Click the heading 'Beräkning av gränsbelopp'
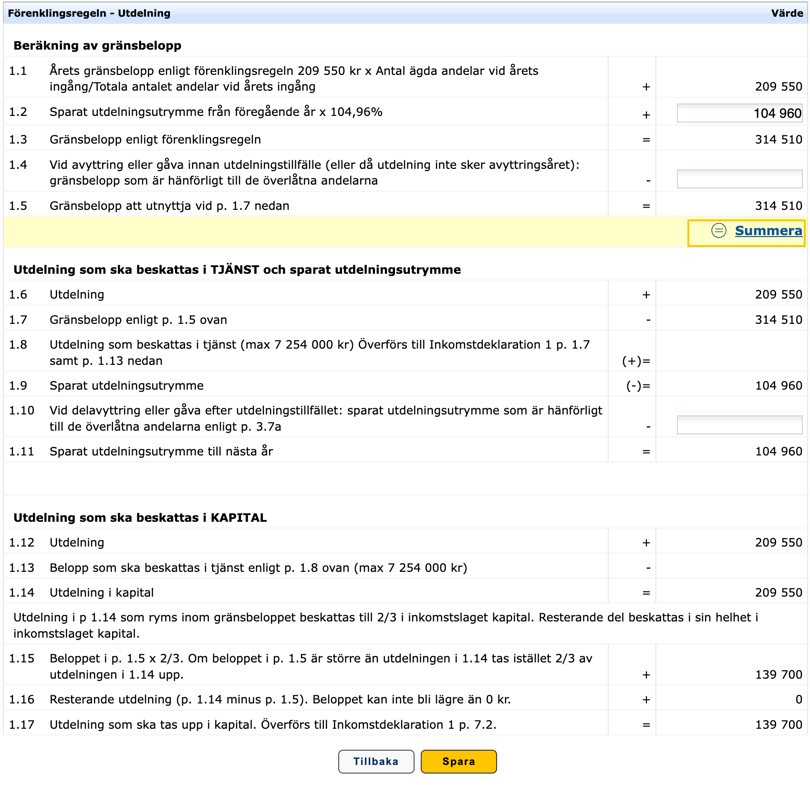This screenshot has height=785, width=810. tap(97, 45)
